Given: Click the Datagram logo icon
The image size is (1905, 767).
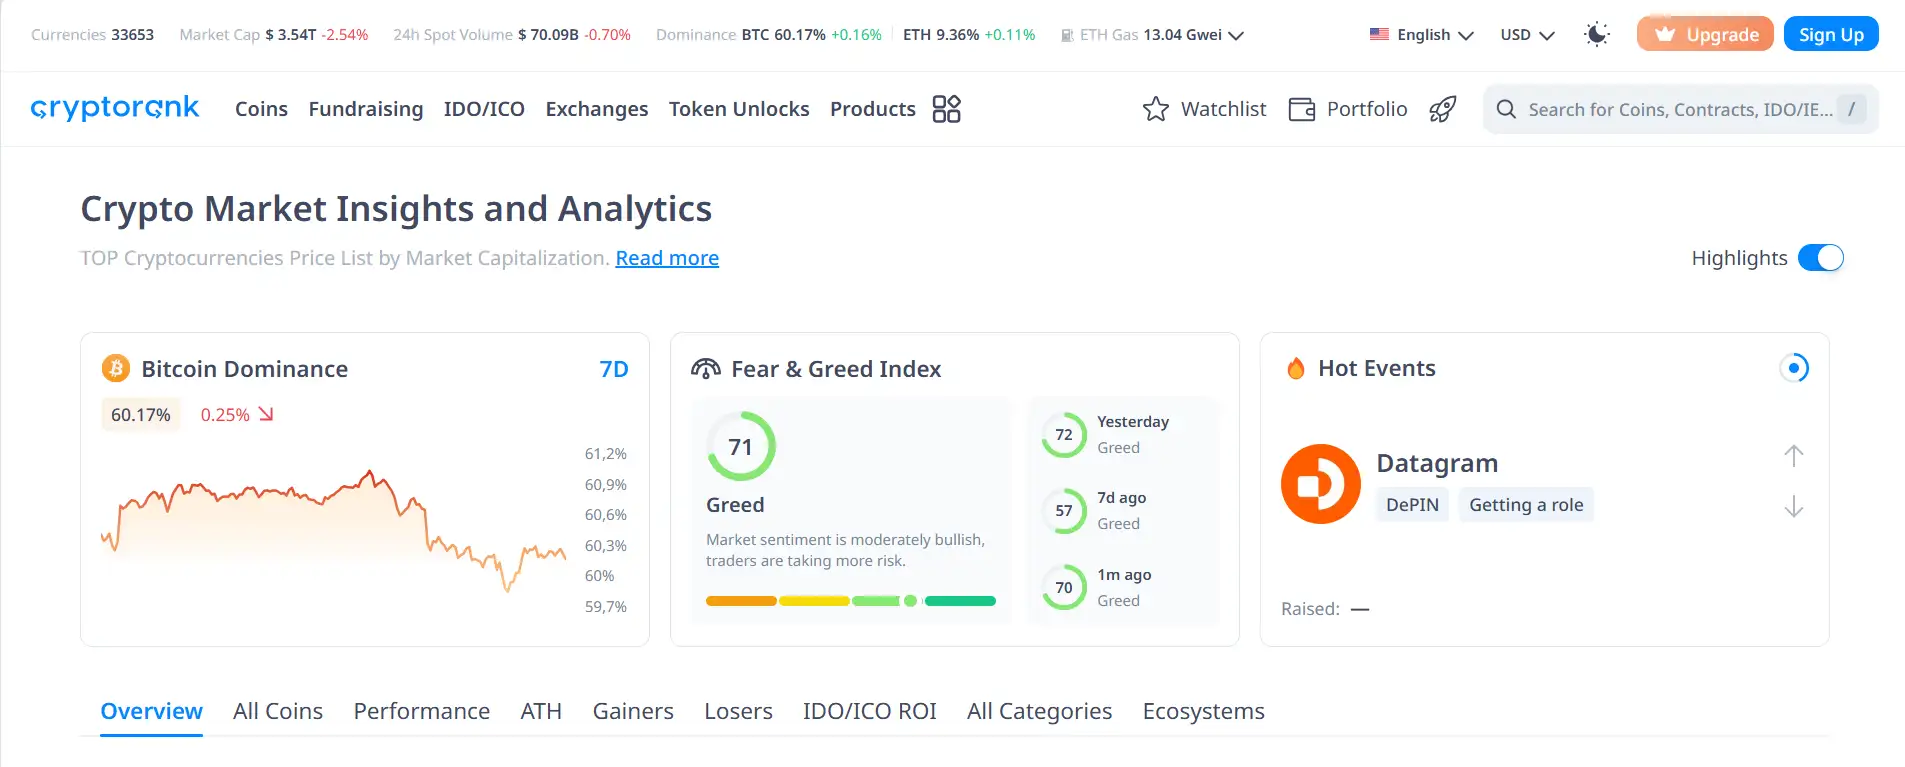Looking at the screenshot, I should [1320, 484].
